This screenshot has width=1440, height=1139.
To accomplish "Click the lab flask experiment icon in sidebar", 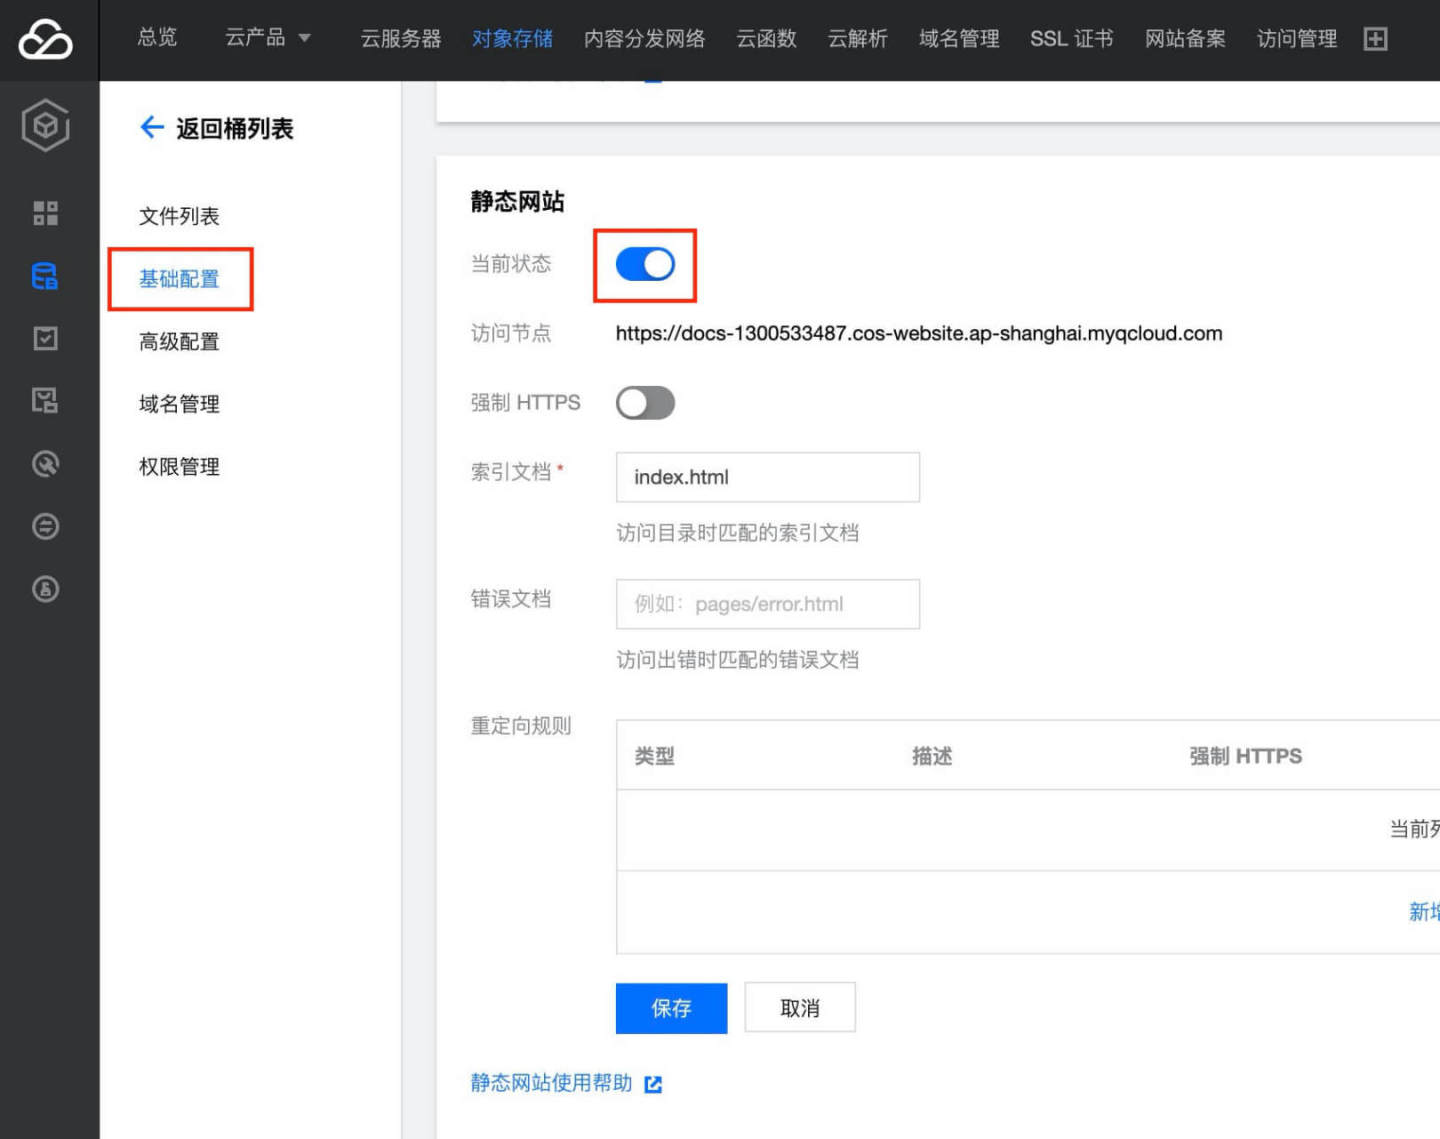I will point(45,590).
